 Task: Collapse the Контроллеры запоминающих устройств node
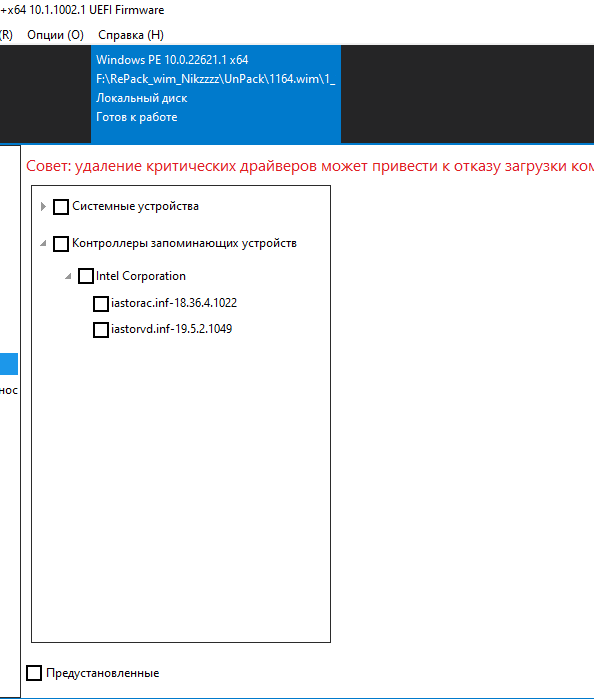(x=43, y=243)
